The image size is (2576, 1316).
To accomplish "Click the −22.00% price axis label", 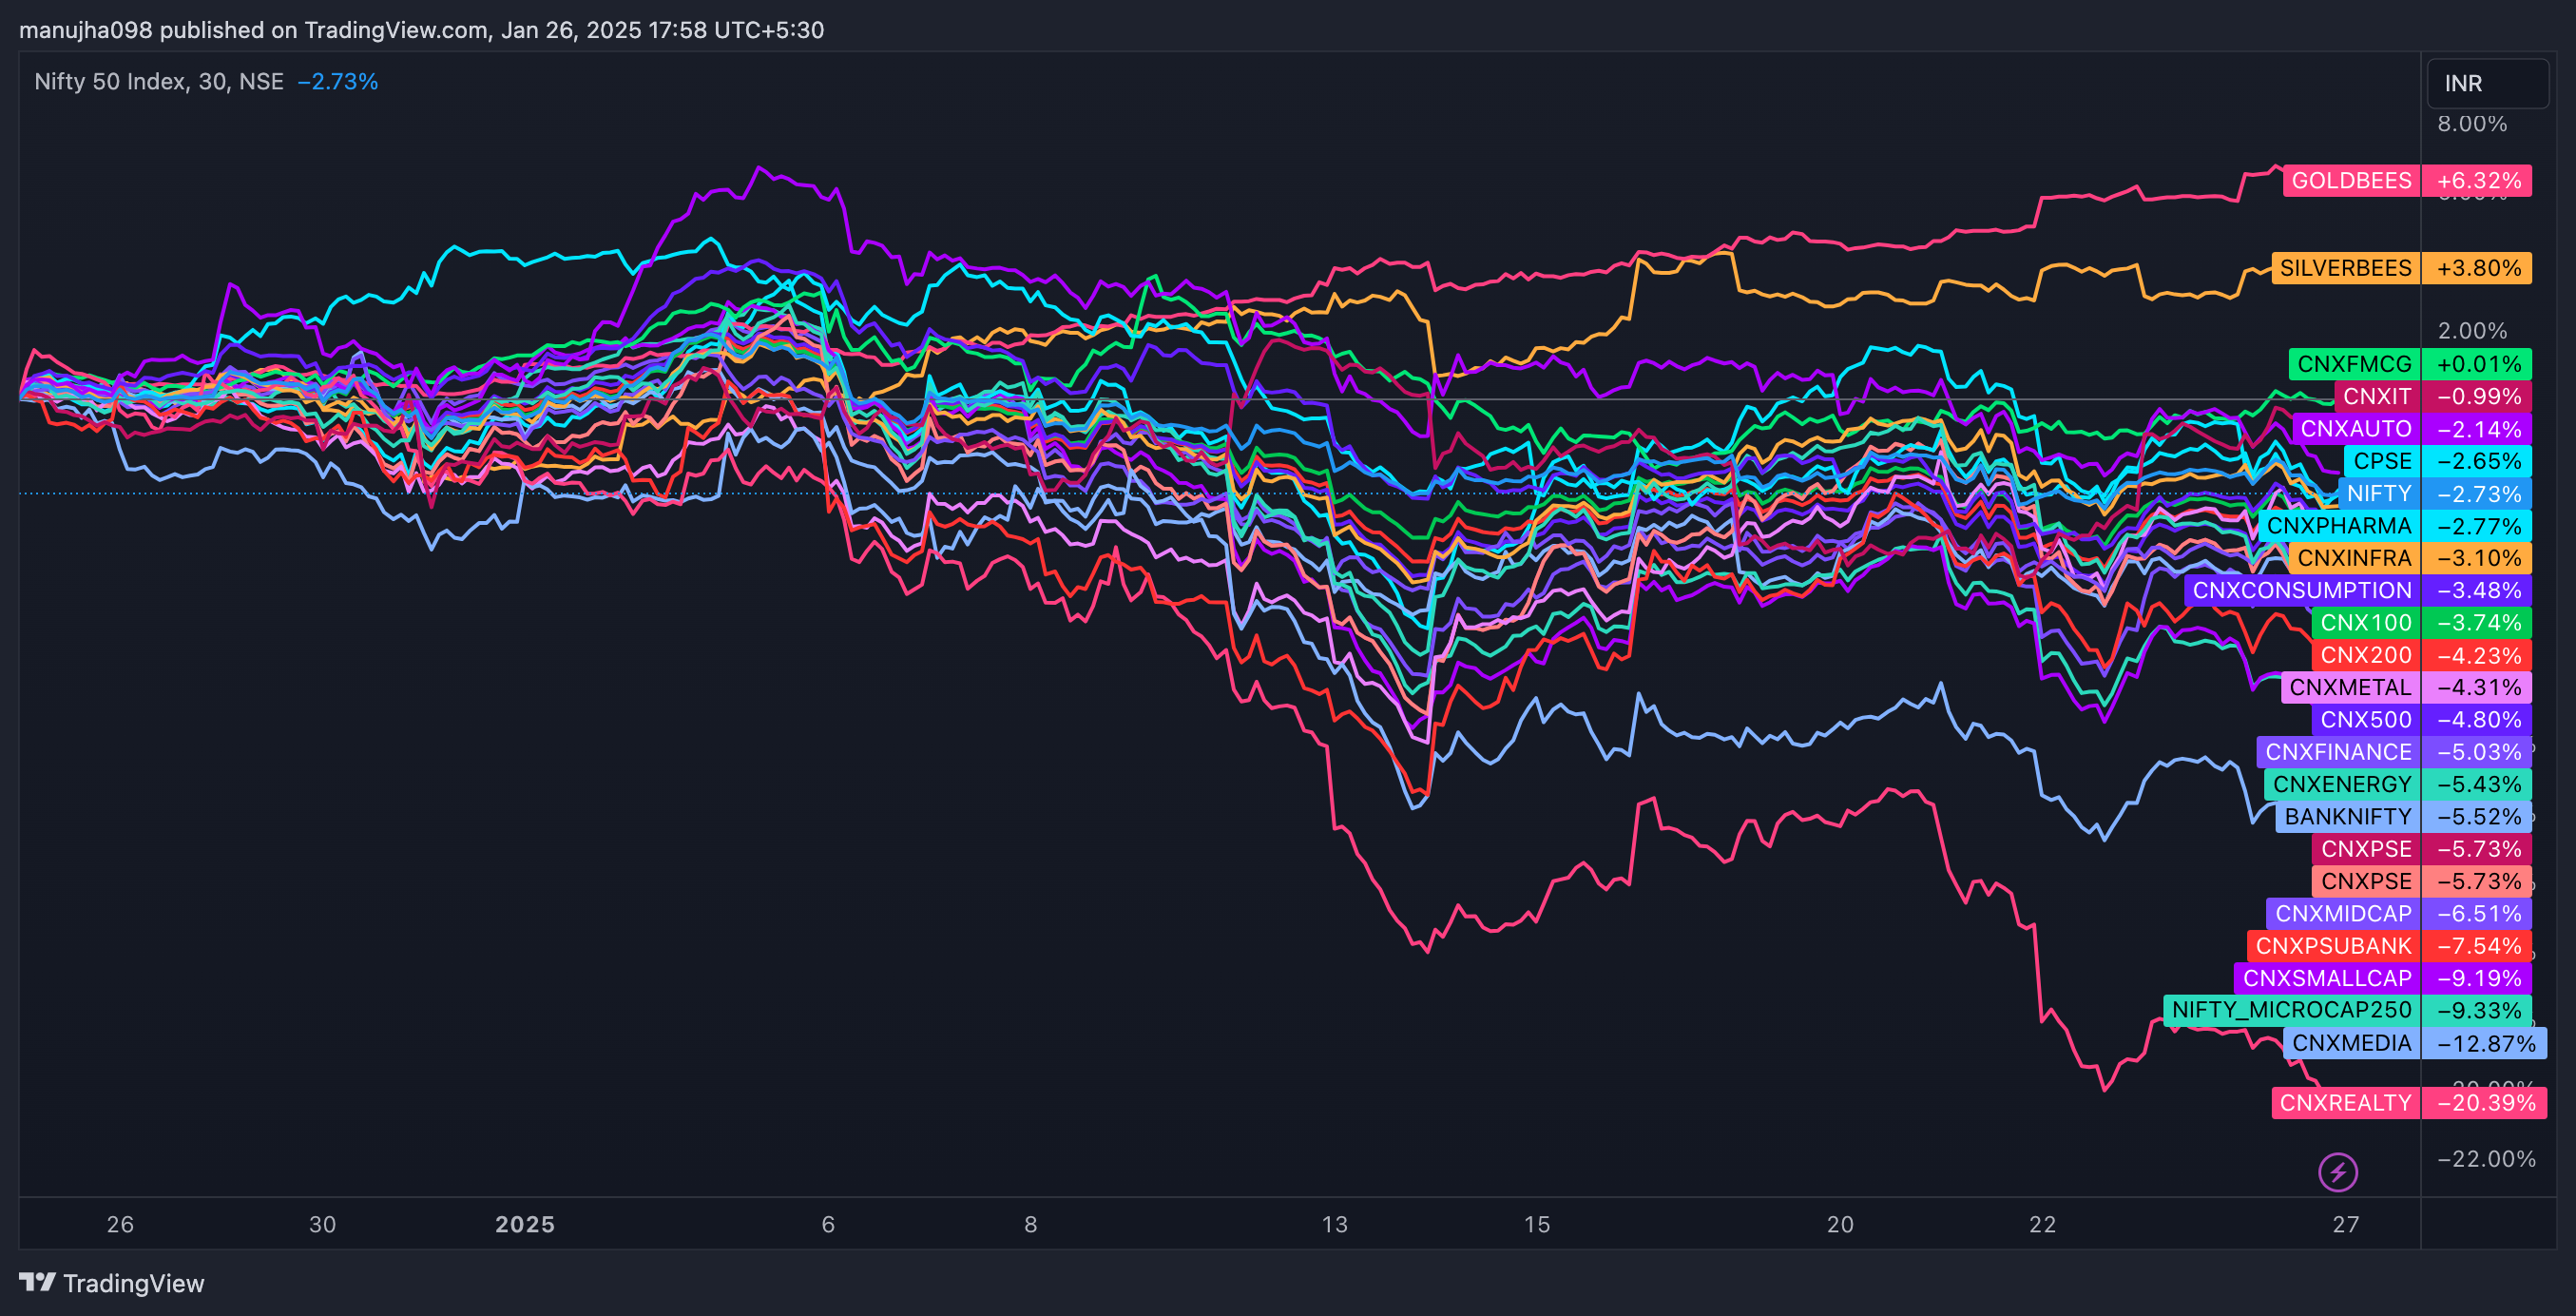I will [x=2486, y=1159].
